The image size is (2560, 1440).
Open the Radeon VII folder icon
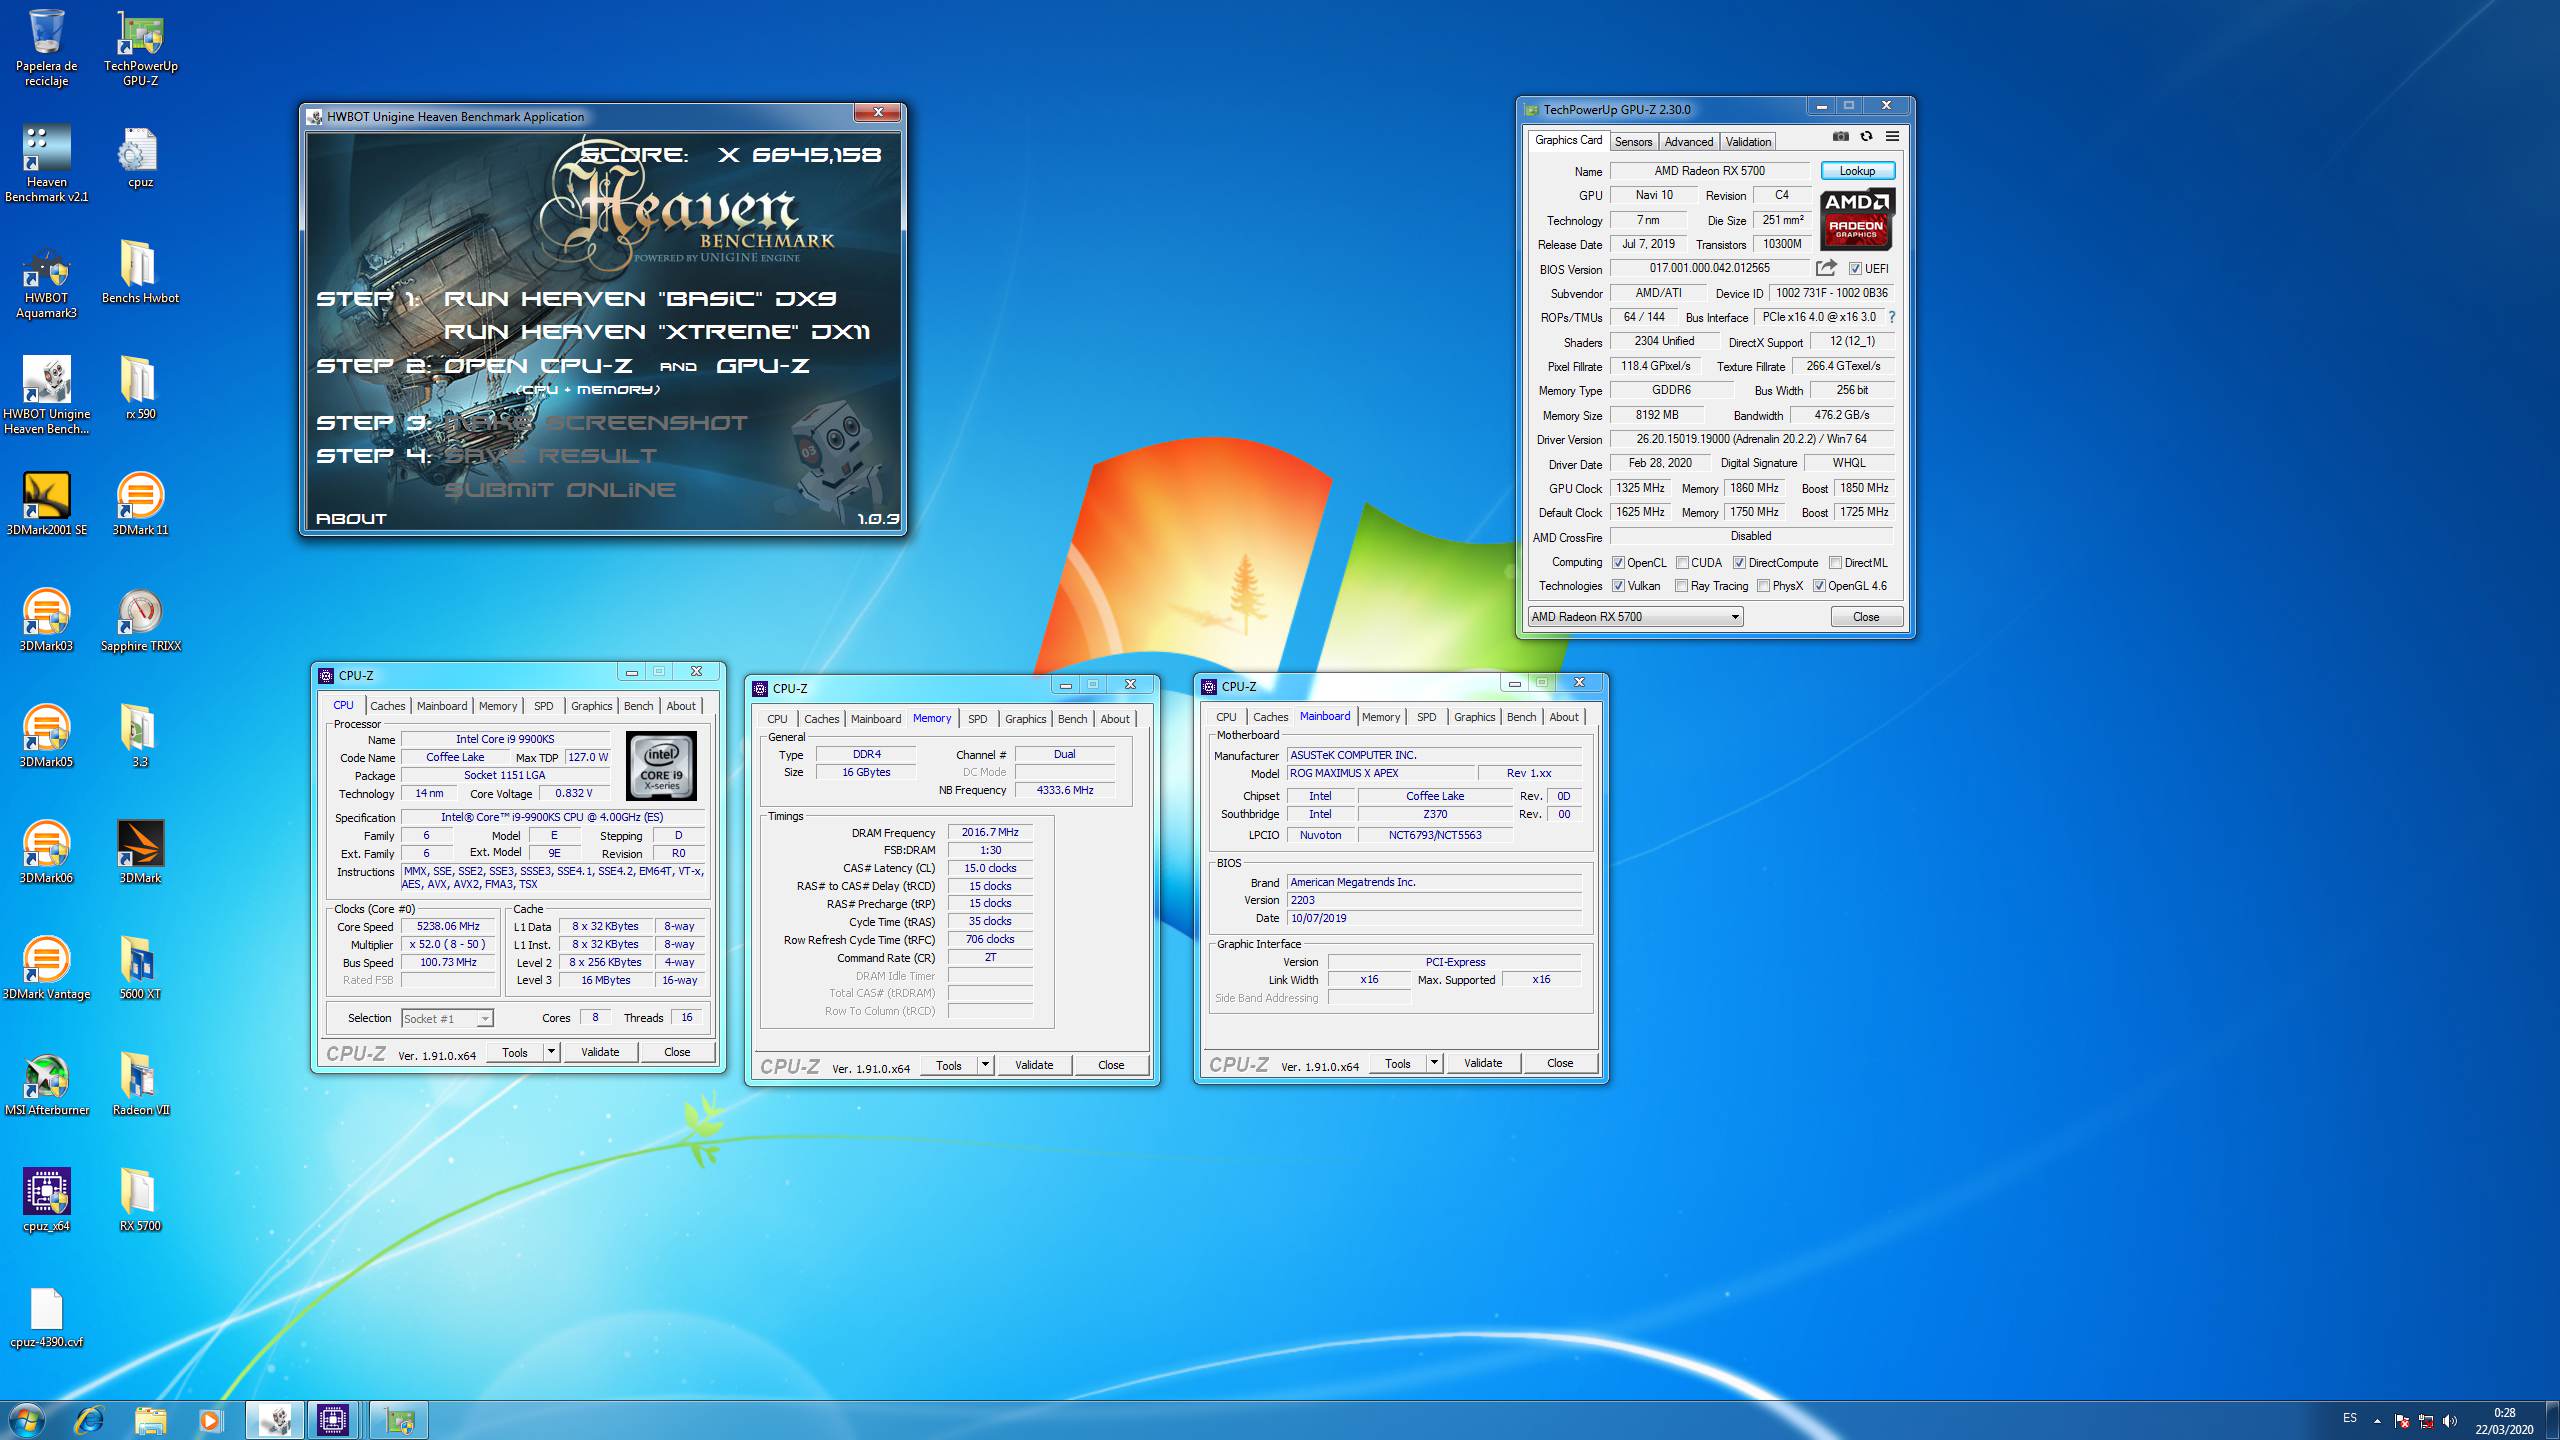pyautogui.click(x=140, y=1085)
